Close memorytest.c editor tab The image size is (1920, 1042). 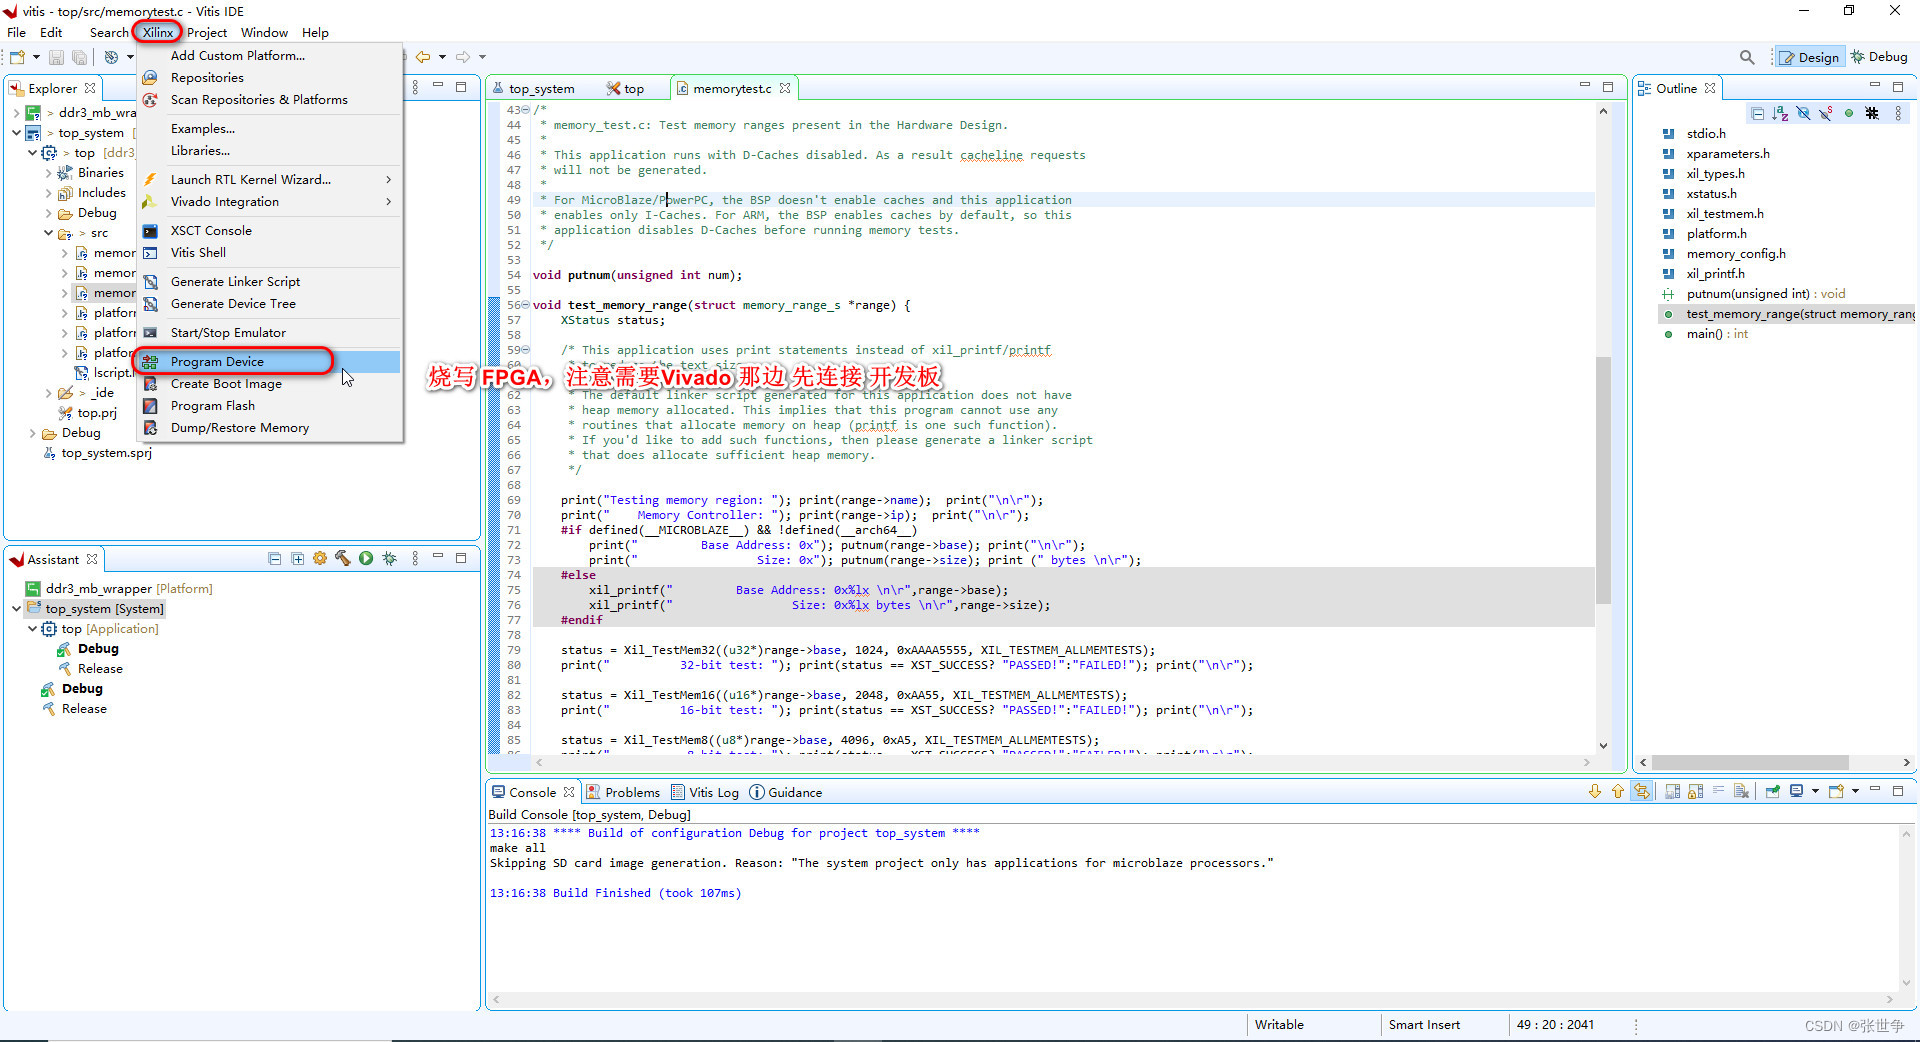click(785, 88)
